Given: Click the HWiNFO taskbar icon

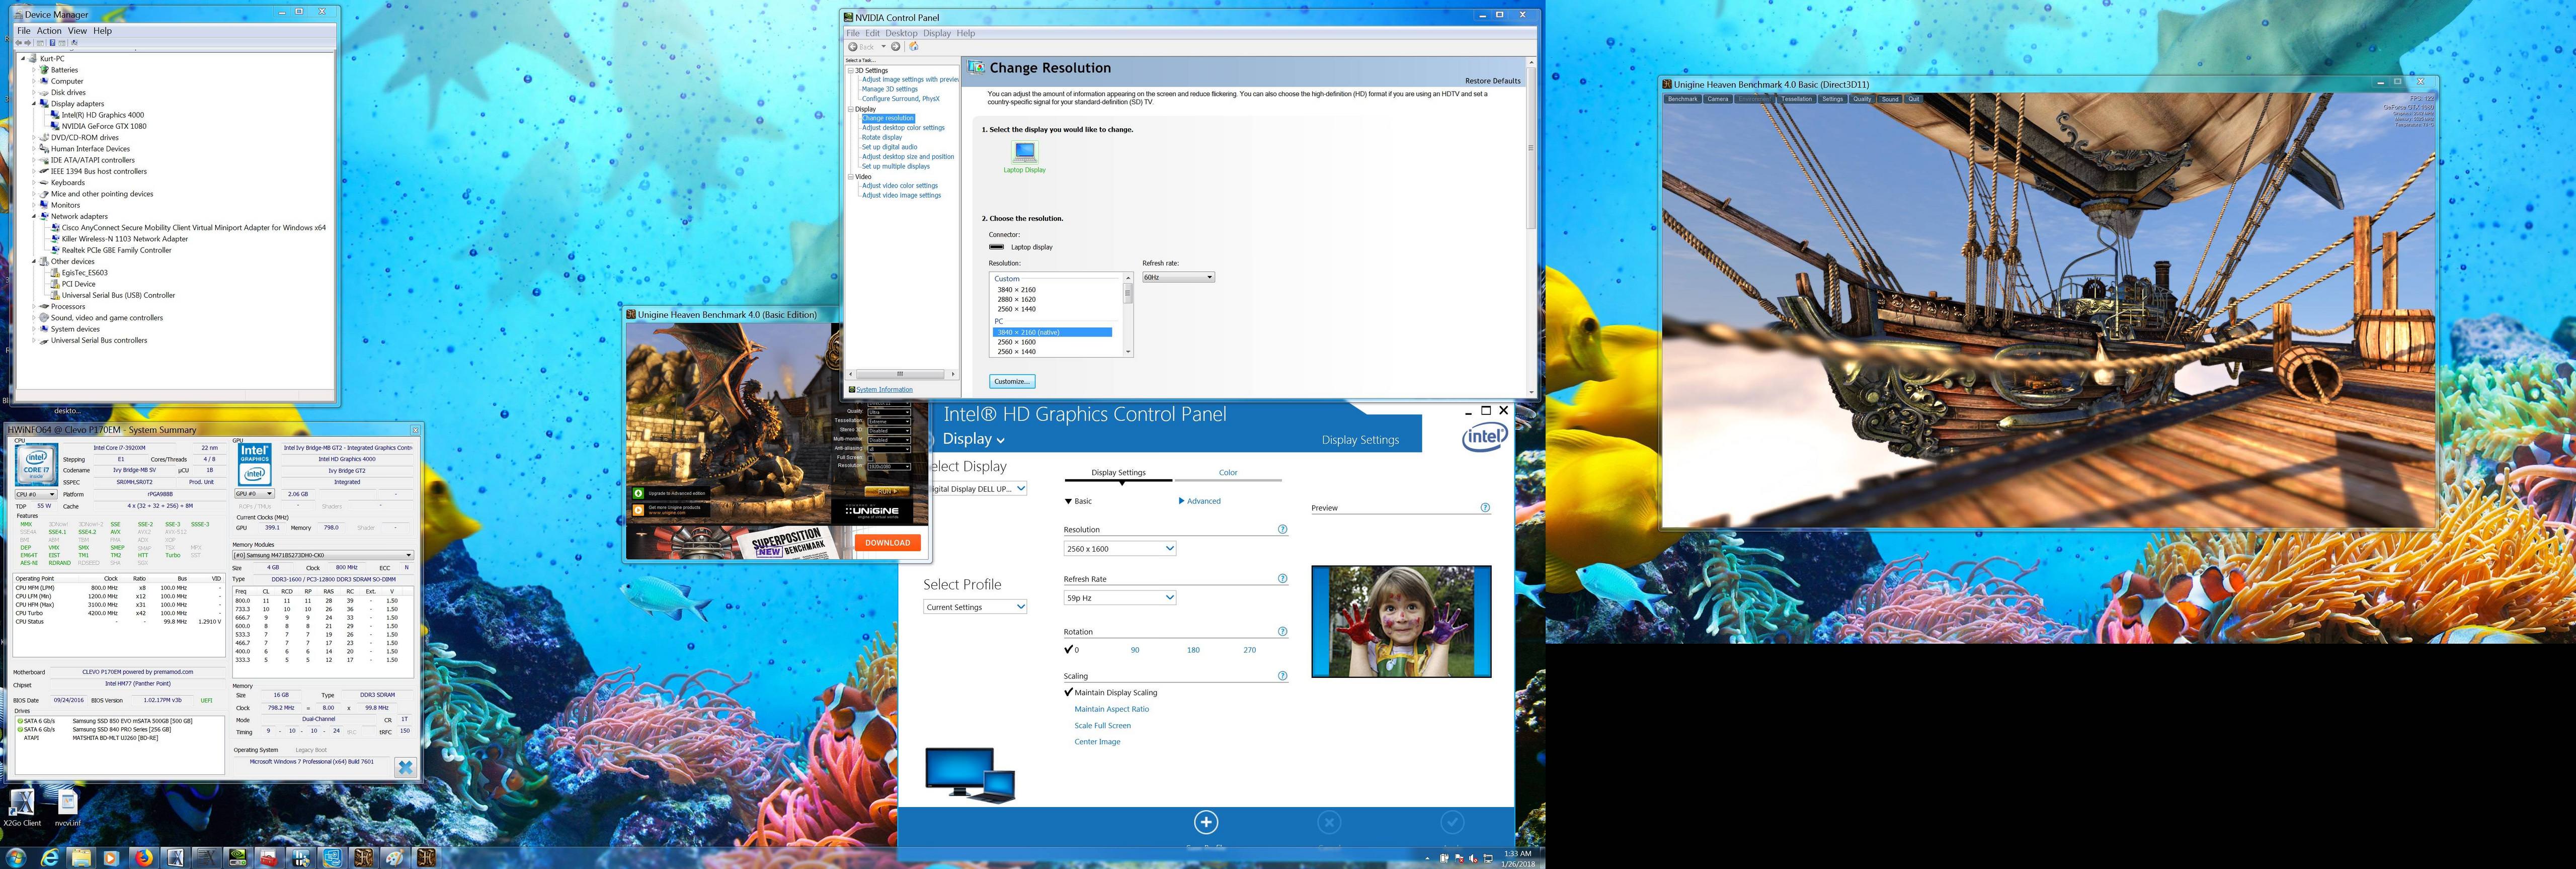Looking at the screenshot, I should pyautogui.click(x=301, y=858).
